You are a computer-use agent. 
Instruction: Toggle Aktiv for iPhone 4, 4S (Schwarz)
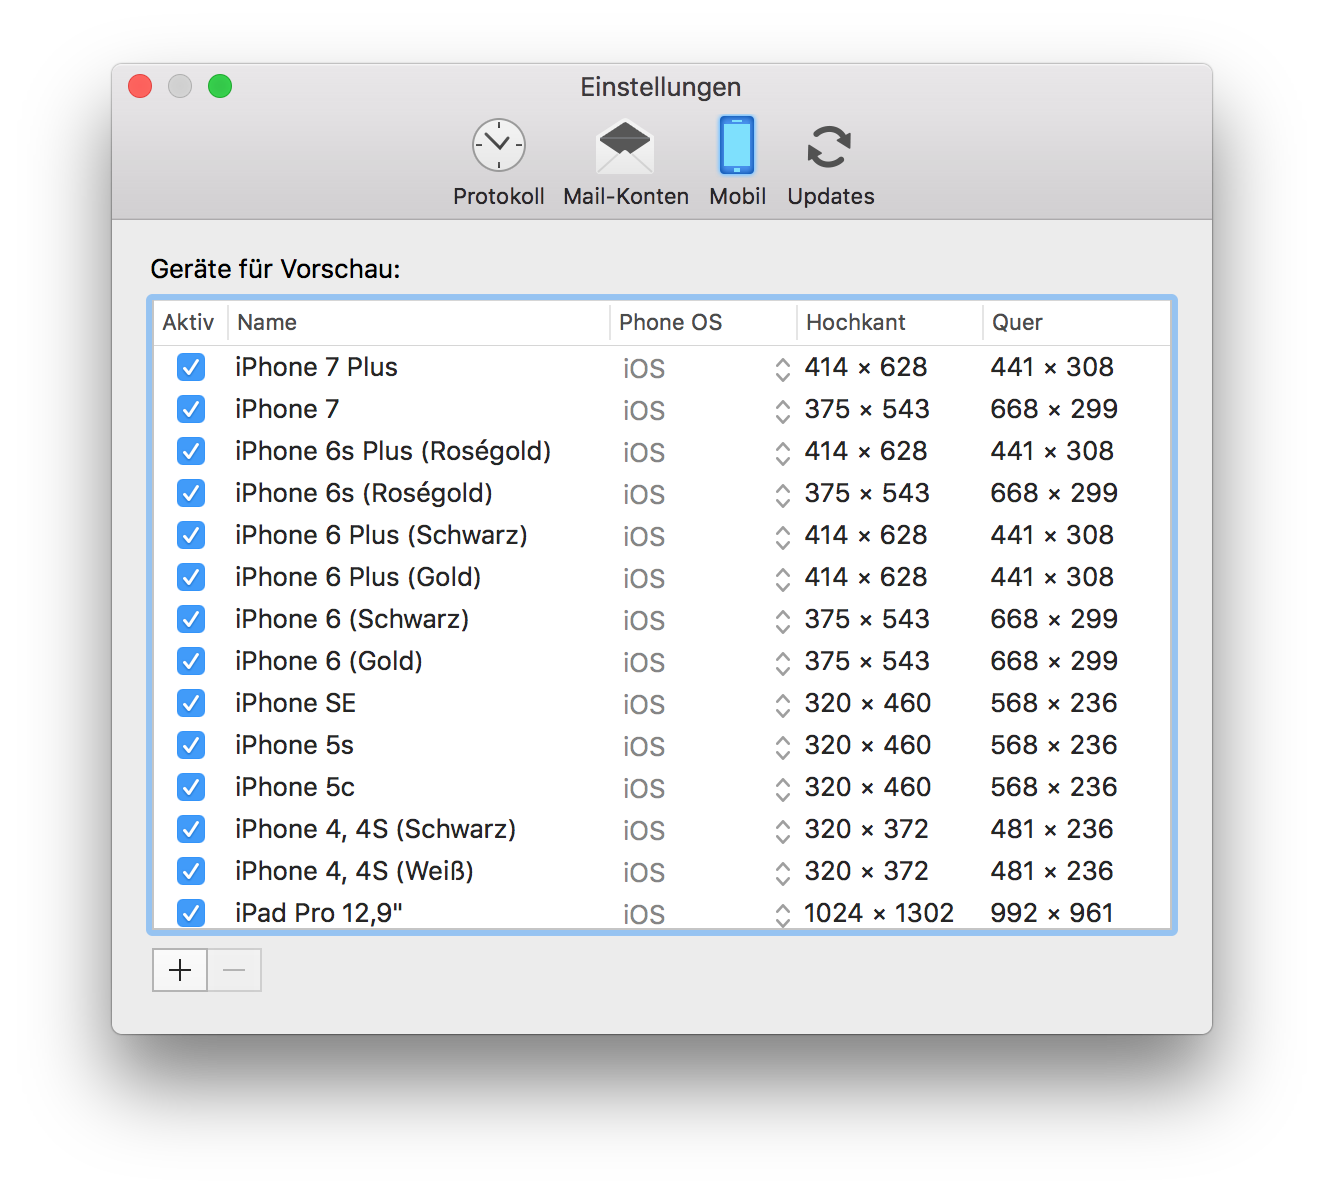click(x=191, y=829)
